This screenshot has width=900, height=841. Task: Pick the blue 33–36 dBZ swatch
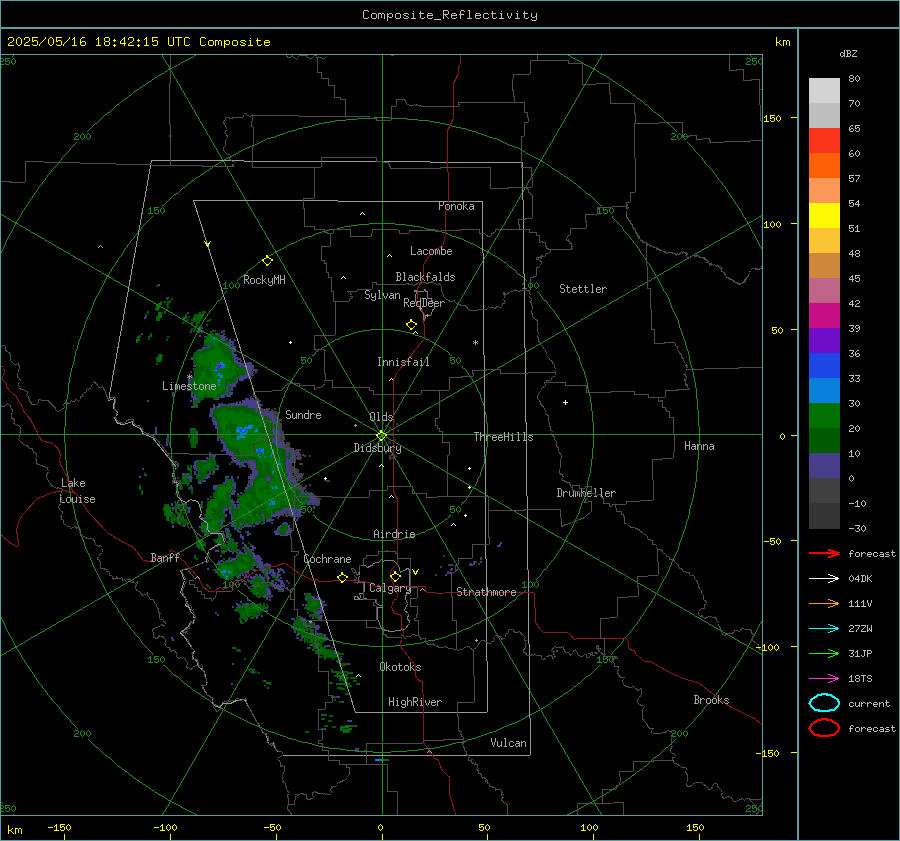pos(824,365)
